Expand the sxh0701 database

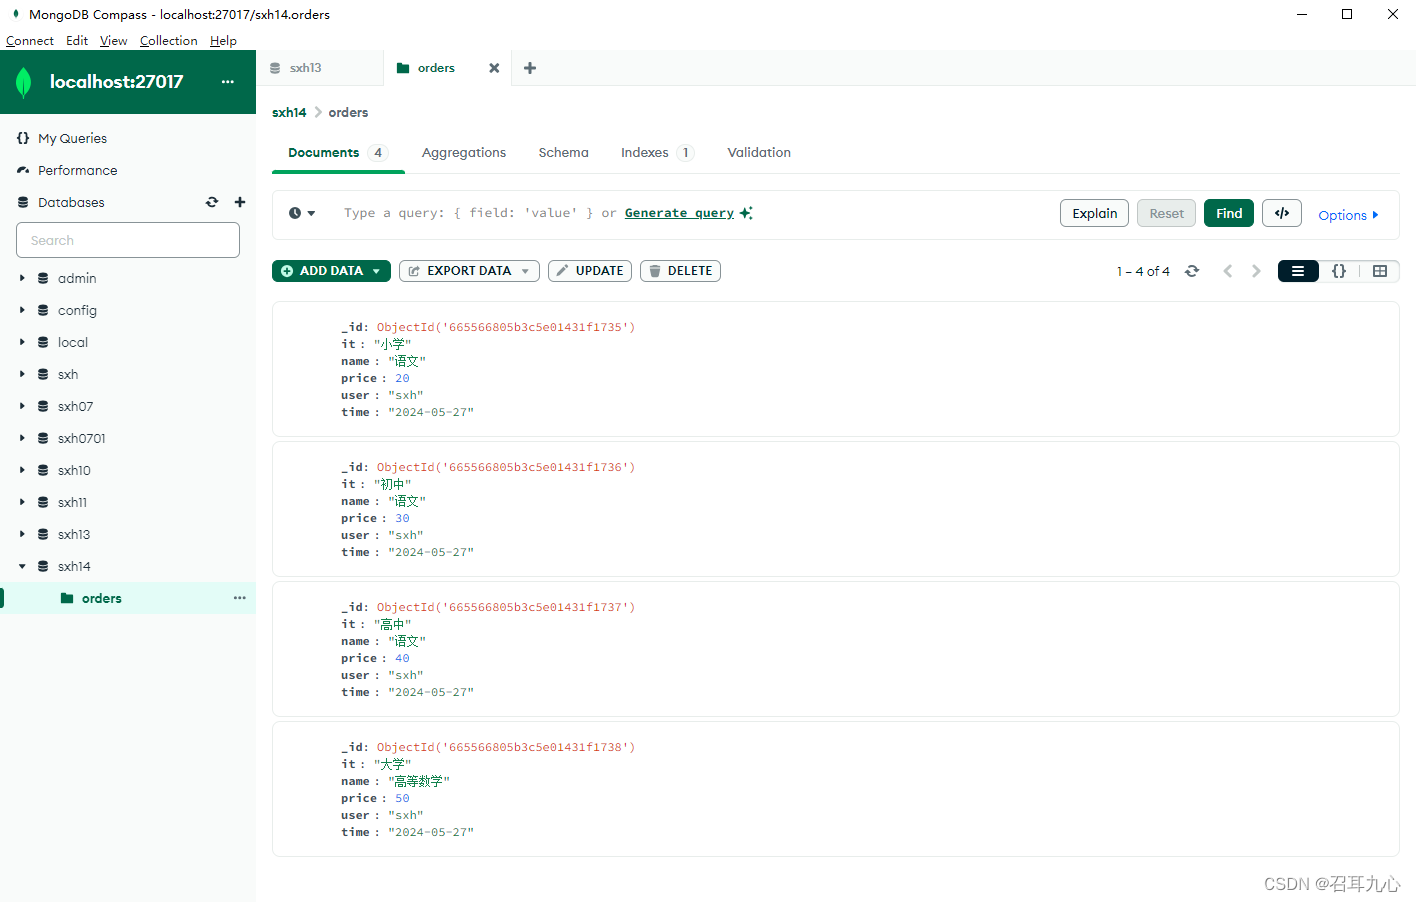[x=22, y=438]
